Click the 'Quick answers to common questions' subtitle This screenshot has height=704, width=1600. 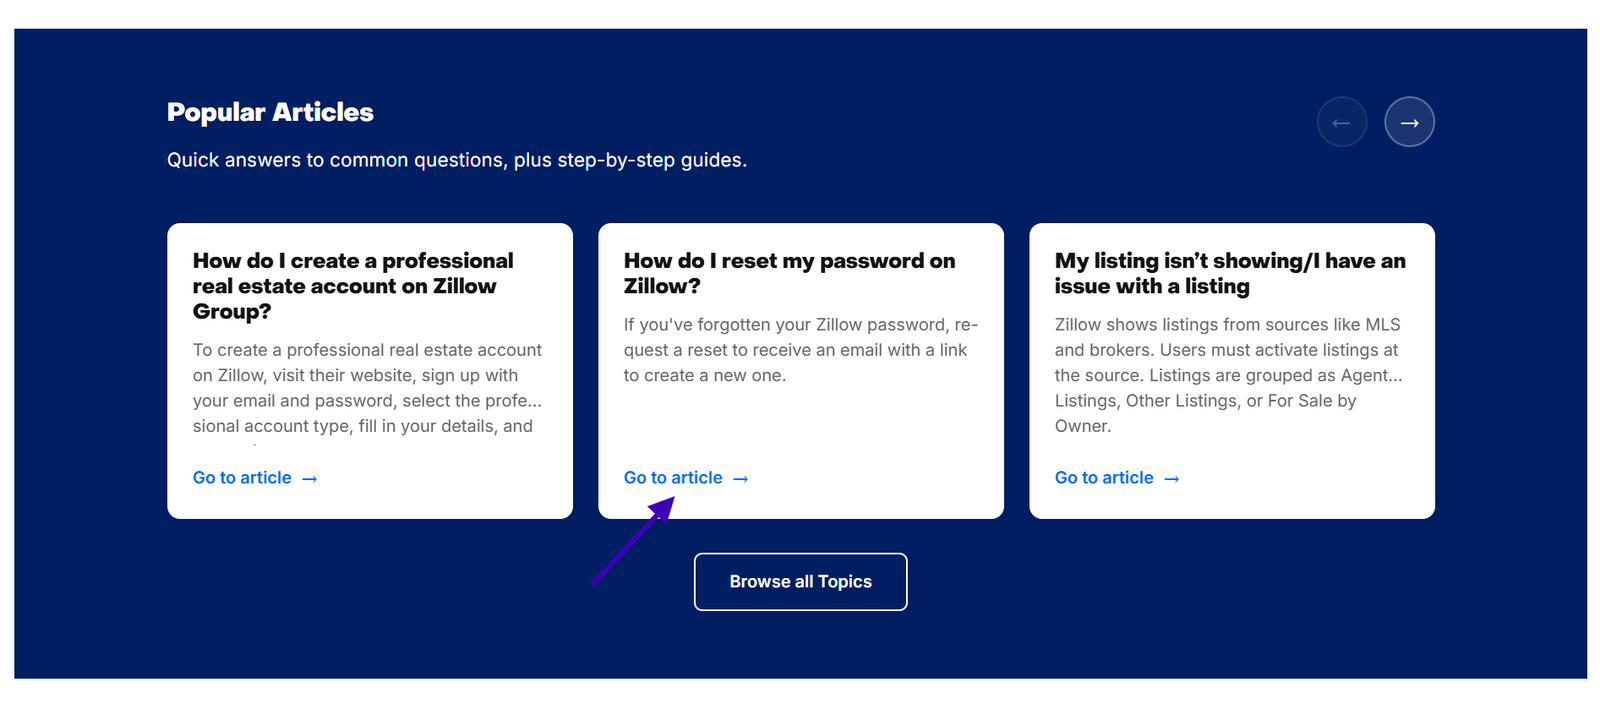(x=456, y=159)
